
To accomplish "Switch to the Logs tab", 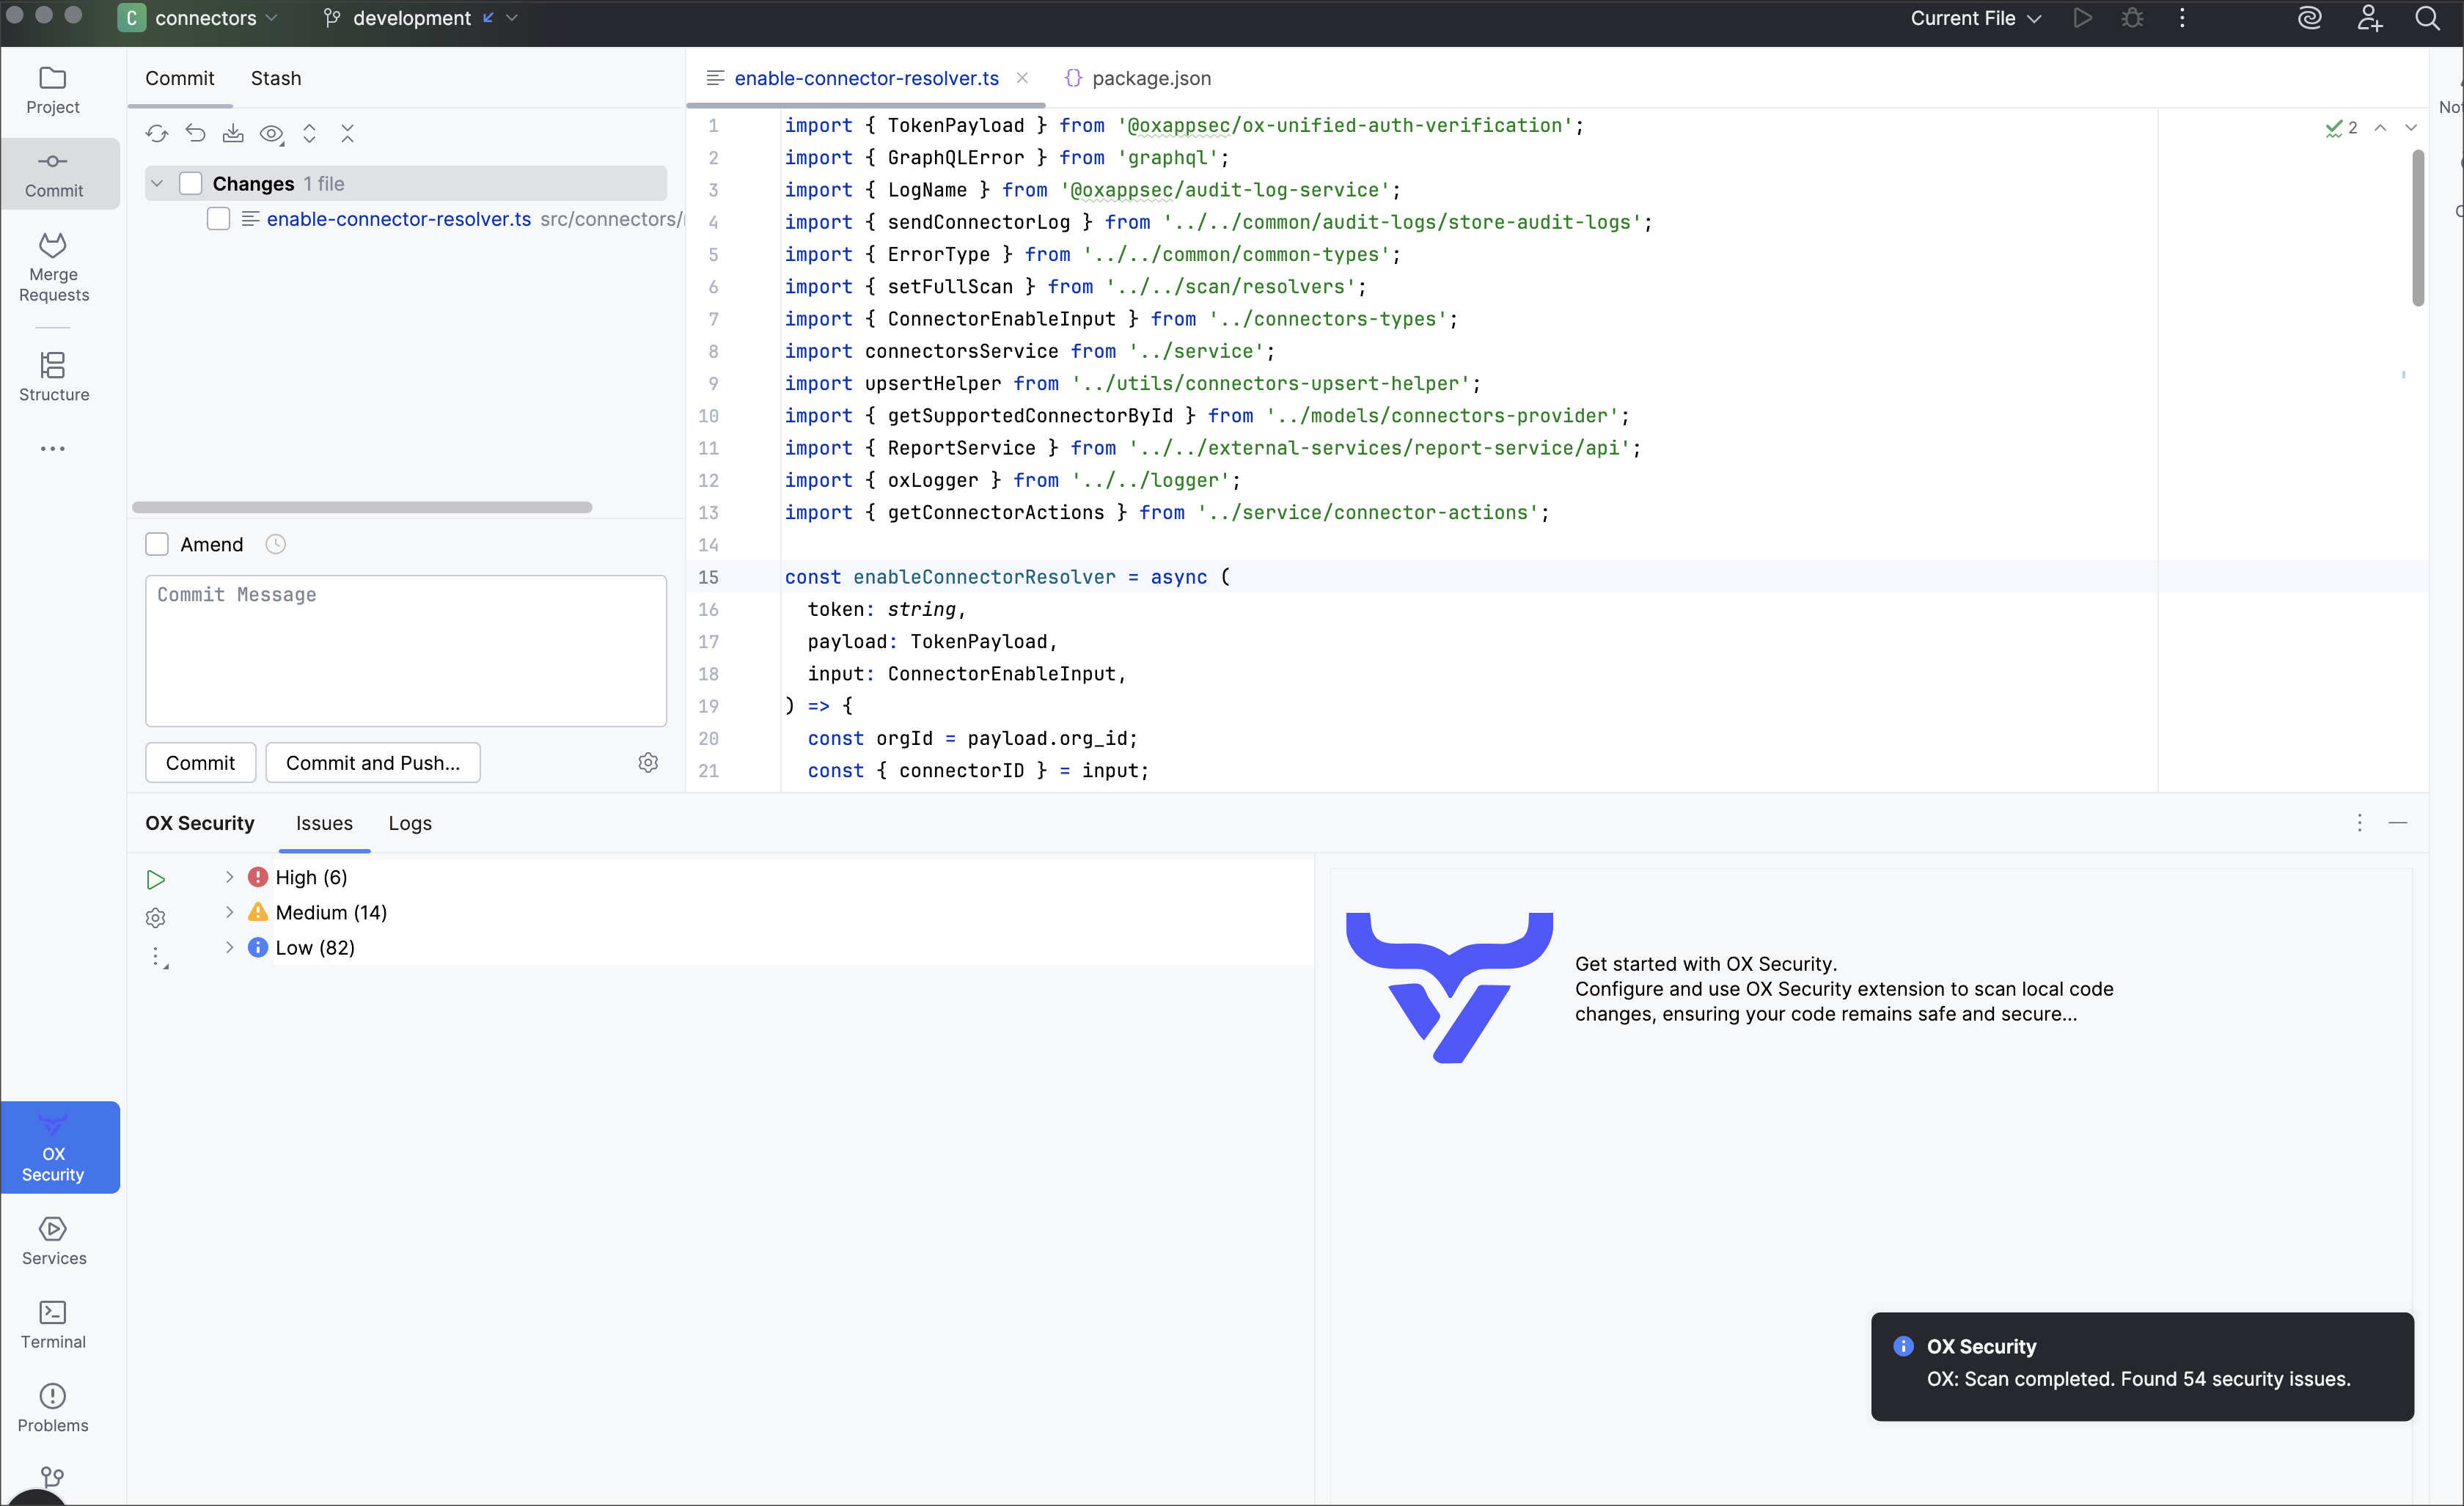I will pyautogui.click(x=410, y=823).
